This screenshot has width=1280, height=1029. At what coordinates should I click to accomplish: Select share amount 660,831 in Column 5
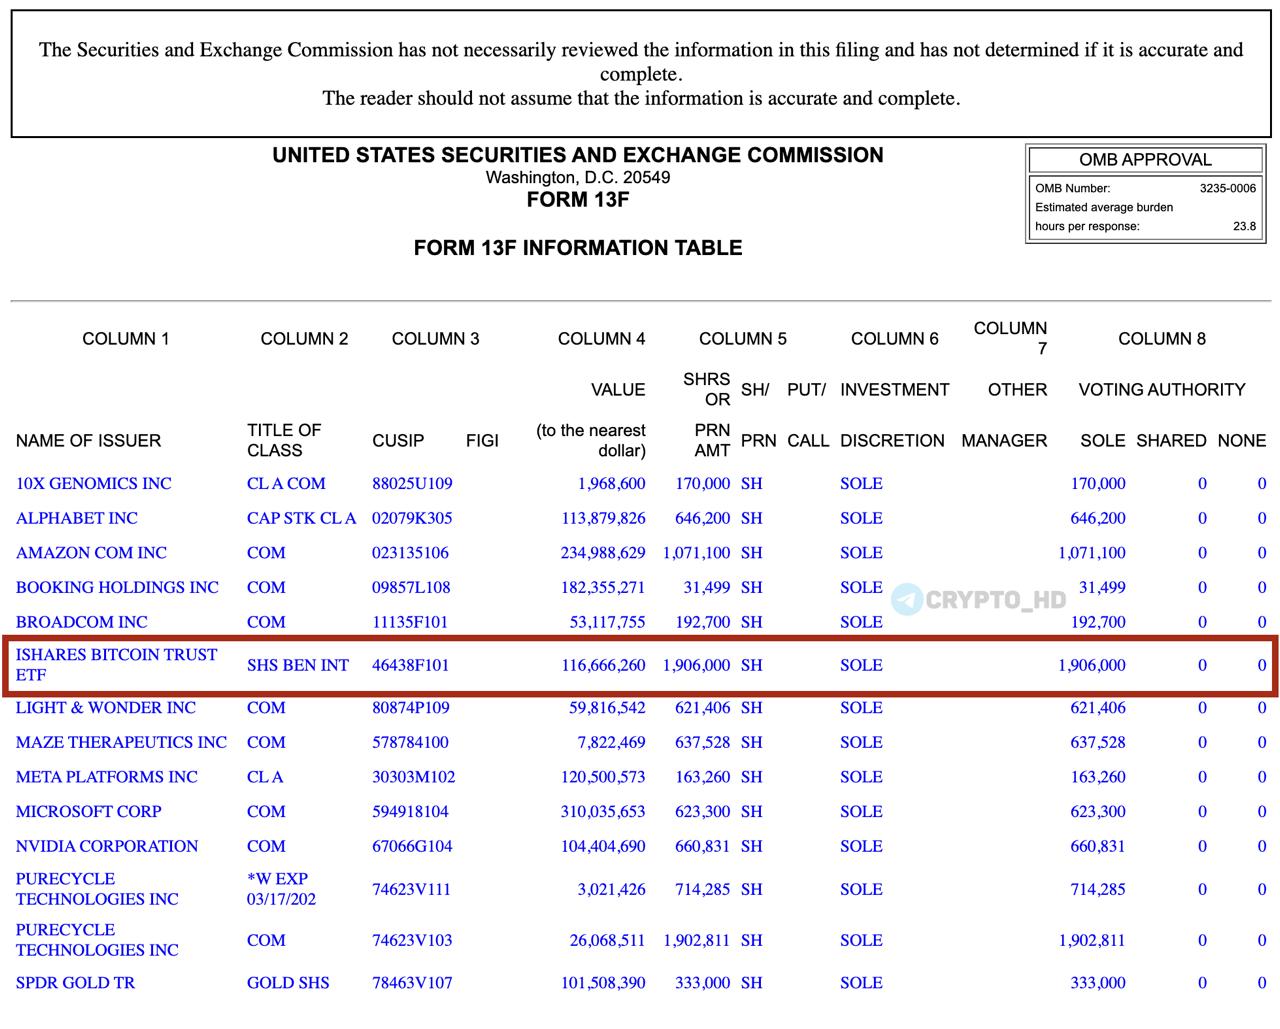703,845
